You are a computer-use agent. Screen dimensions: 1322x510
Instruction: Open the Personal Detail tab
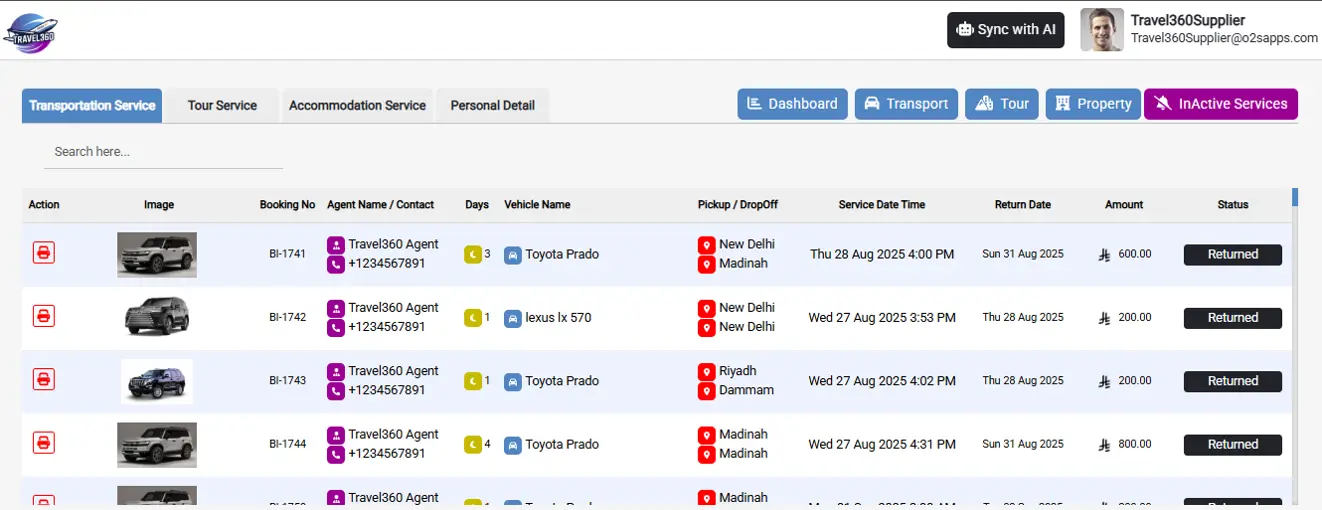492,105
